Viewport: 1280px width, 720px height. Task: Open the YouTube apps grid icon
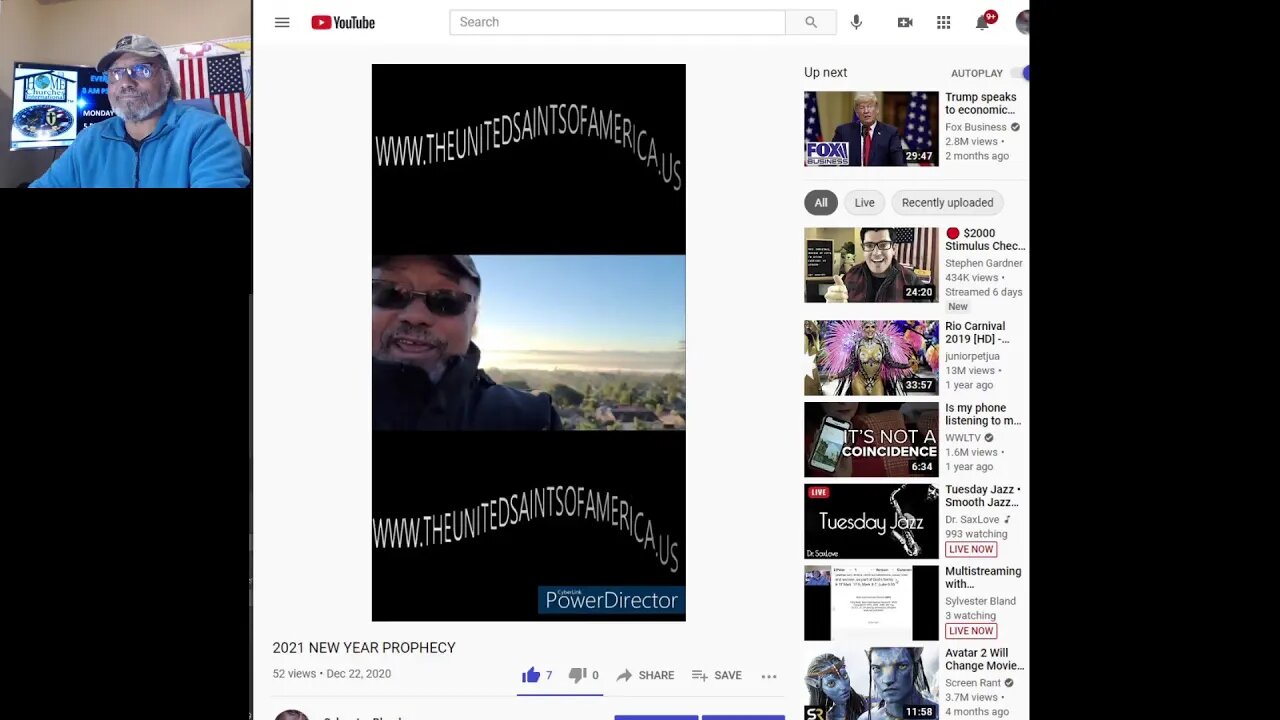coord(943,22)
